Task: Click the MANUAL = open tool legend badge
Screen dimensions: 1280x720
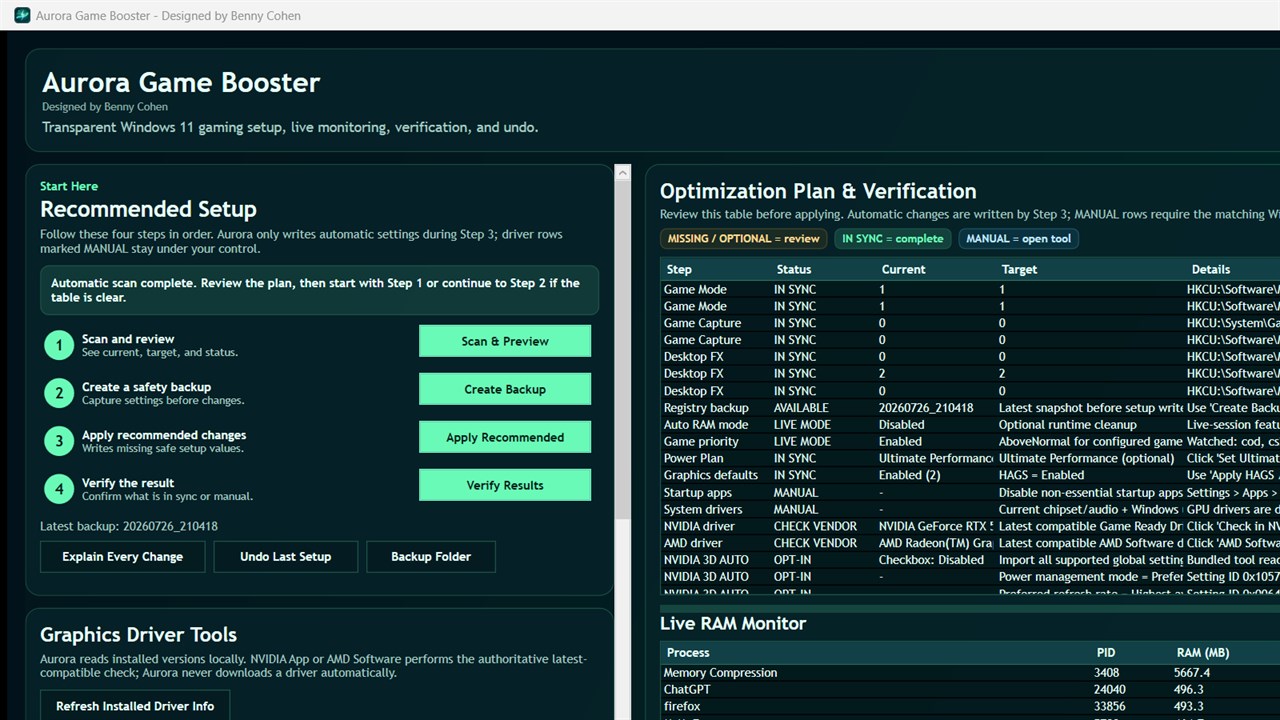Action: [x=1018, y=239]
